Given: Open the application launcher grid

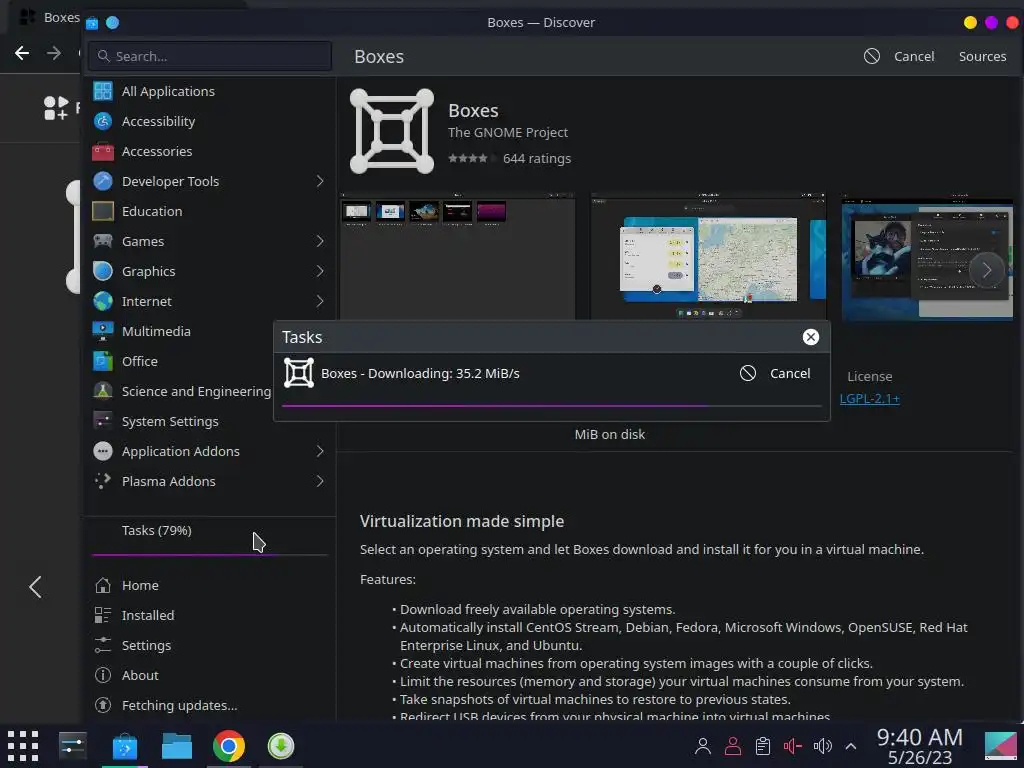Looking at the screenshot, I should click(x=23, y=746).
